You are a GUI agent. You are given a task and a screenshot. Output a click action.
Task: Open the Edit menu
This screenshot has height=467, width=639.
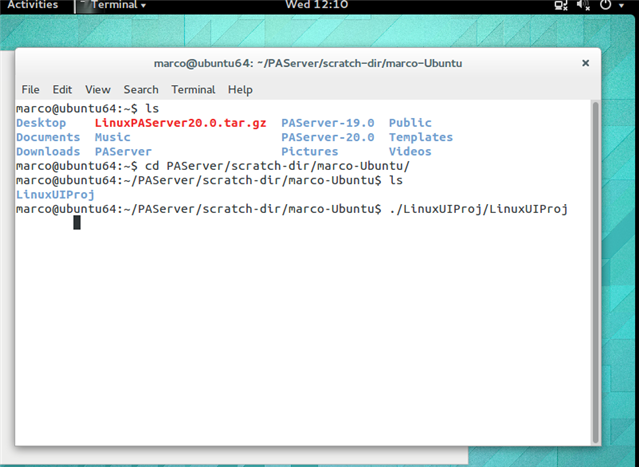(x=62, y=90)
